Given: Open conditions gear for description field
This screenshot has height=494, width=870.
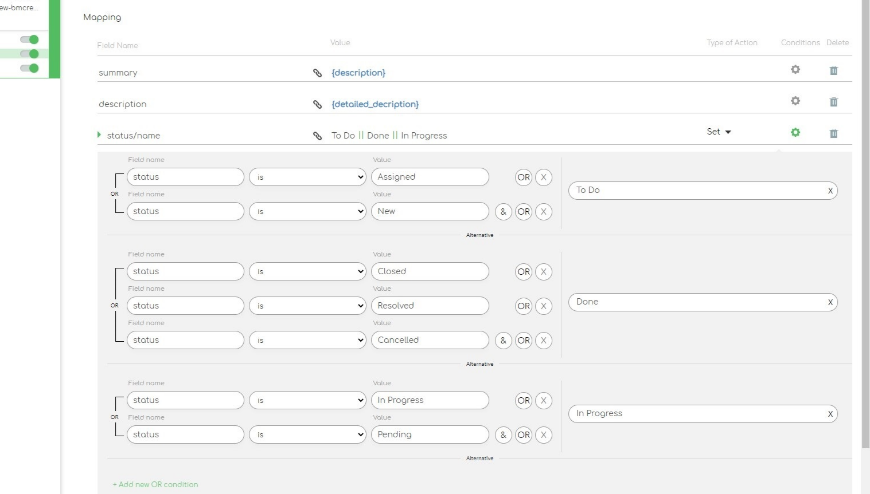Looking at the screenshot, I should (x=795, y=101).
